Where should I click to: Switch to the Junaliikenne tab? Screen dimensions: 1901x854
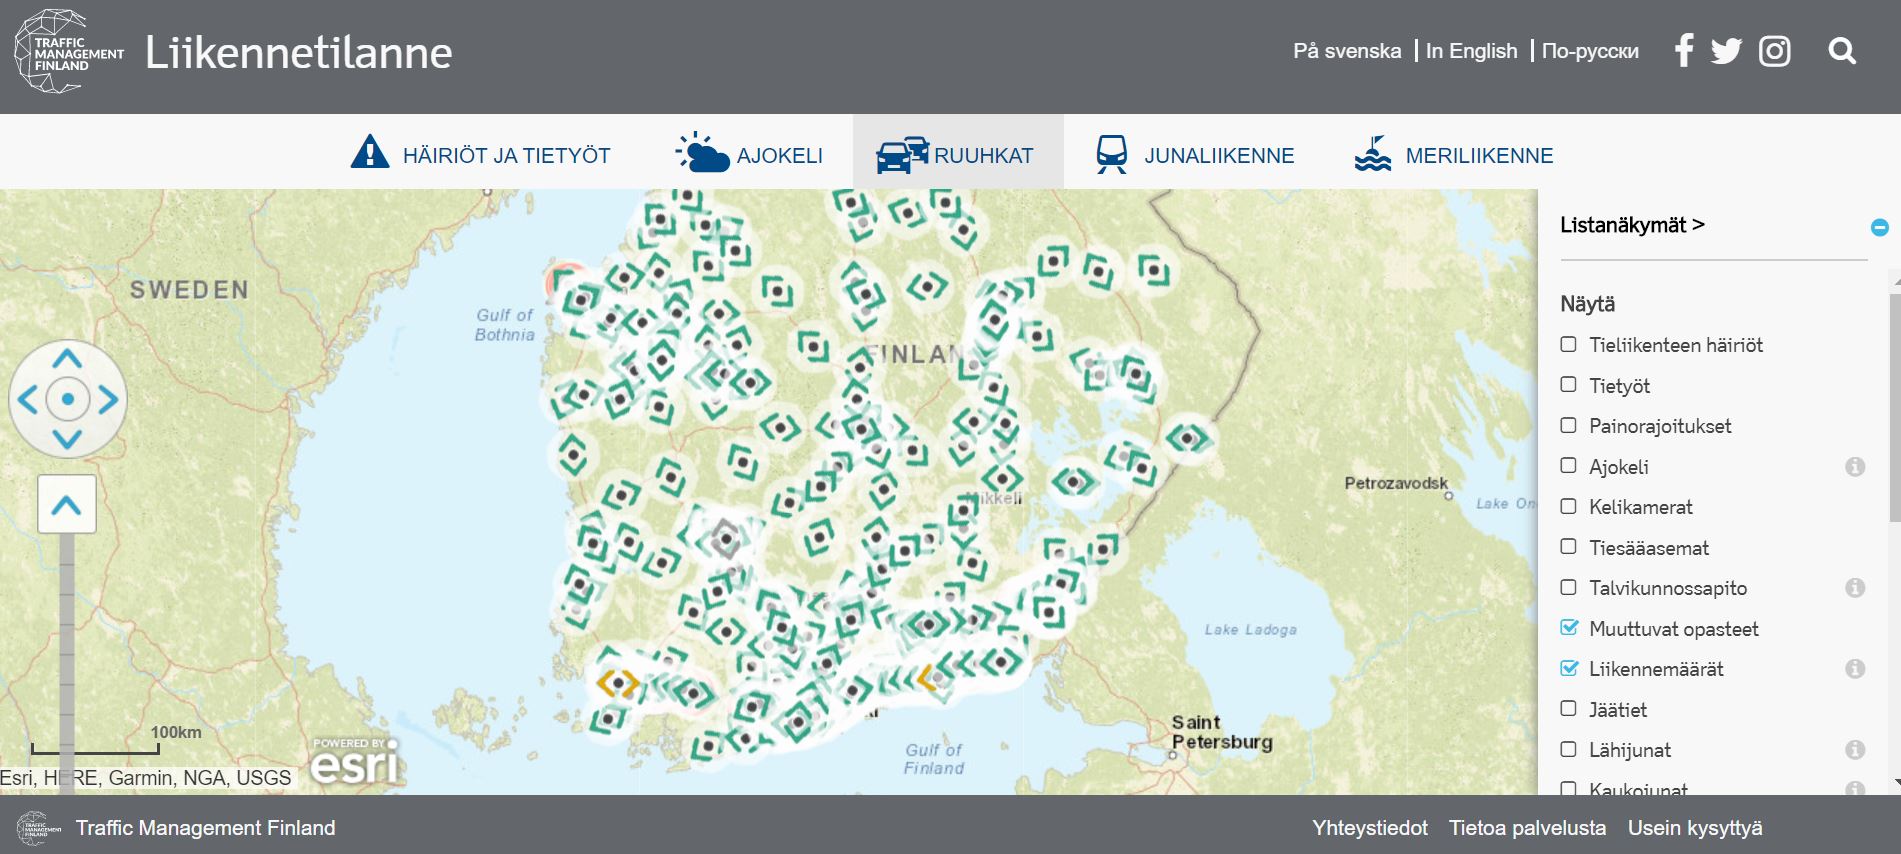coord(1195,155)
